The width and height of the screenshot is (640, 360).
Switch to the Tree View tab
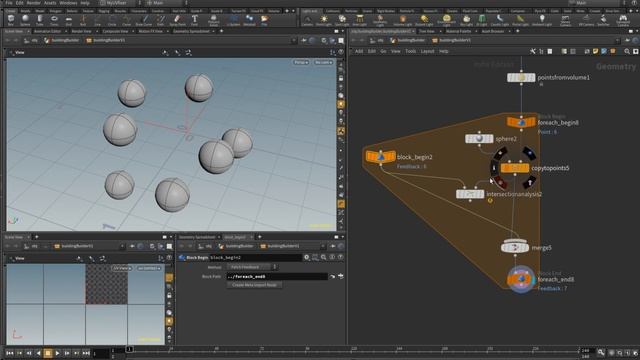427,31
